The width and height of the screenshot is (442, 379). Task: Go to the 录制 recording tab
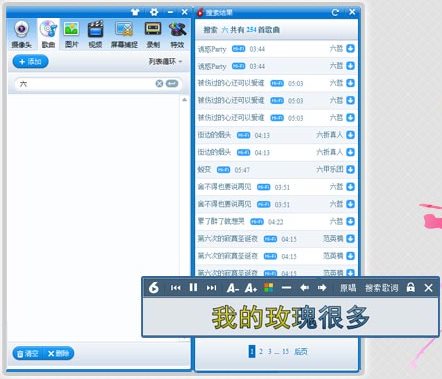(x=153, y=34)
